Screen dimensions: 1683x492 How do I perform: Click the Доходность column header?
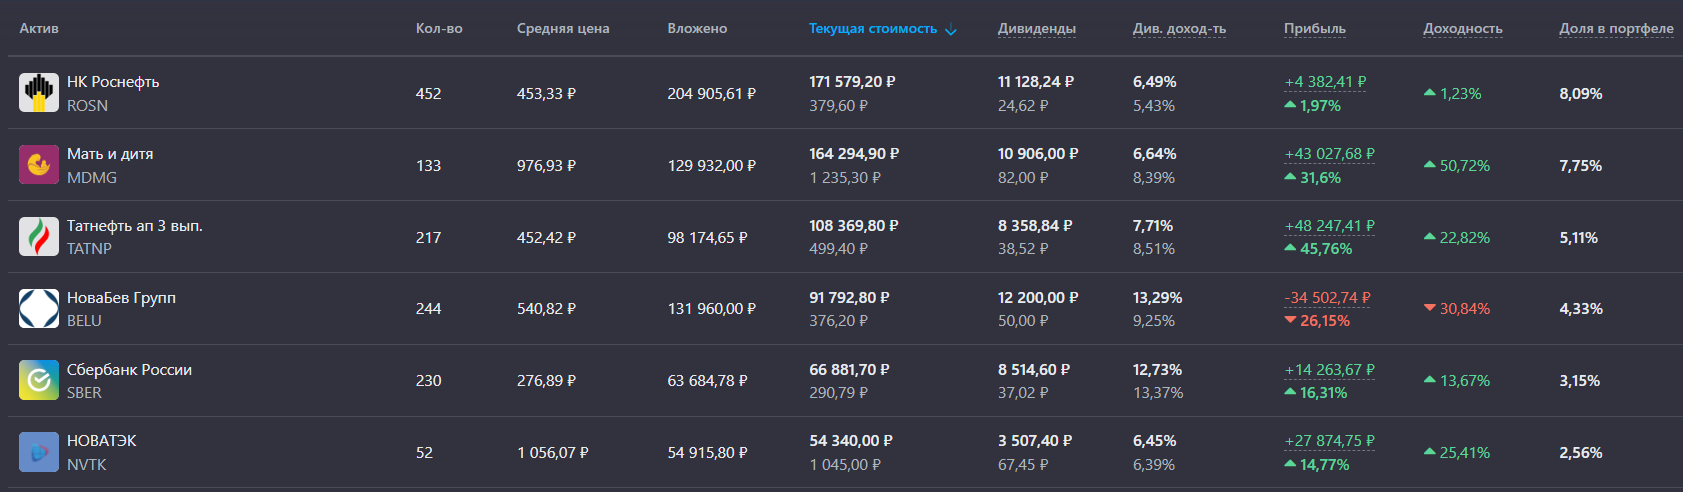[x=1462, y=29]
